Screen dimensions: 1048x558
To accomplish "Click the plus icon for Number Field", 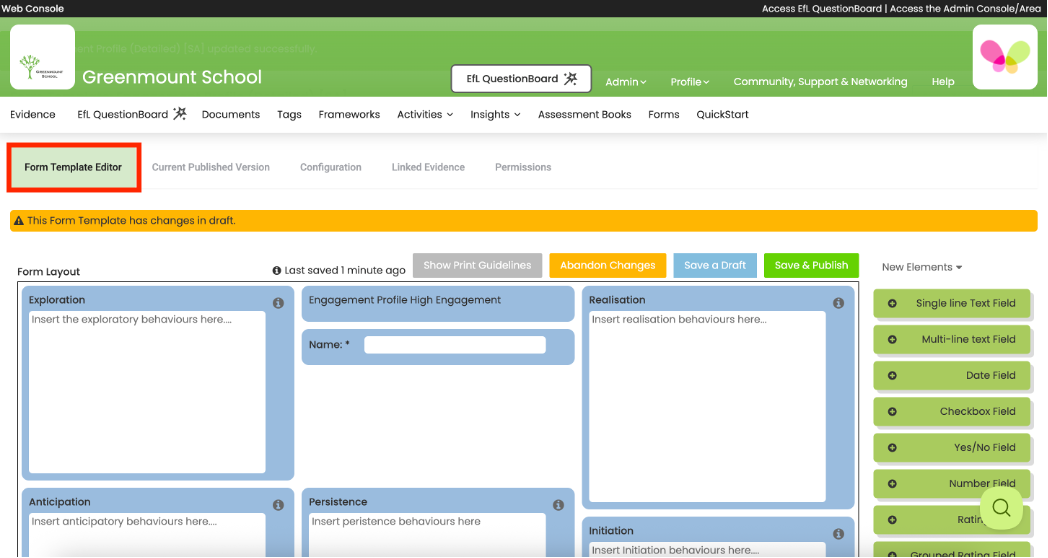I will pyautogui.click(x=892, y=484).
